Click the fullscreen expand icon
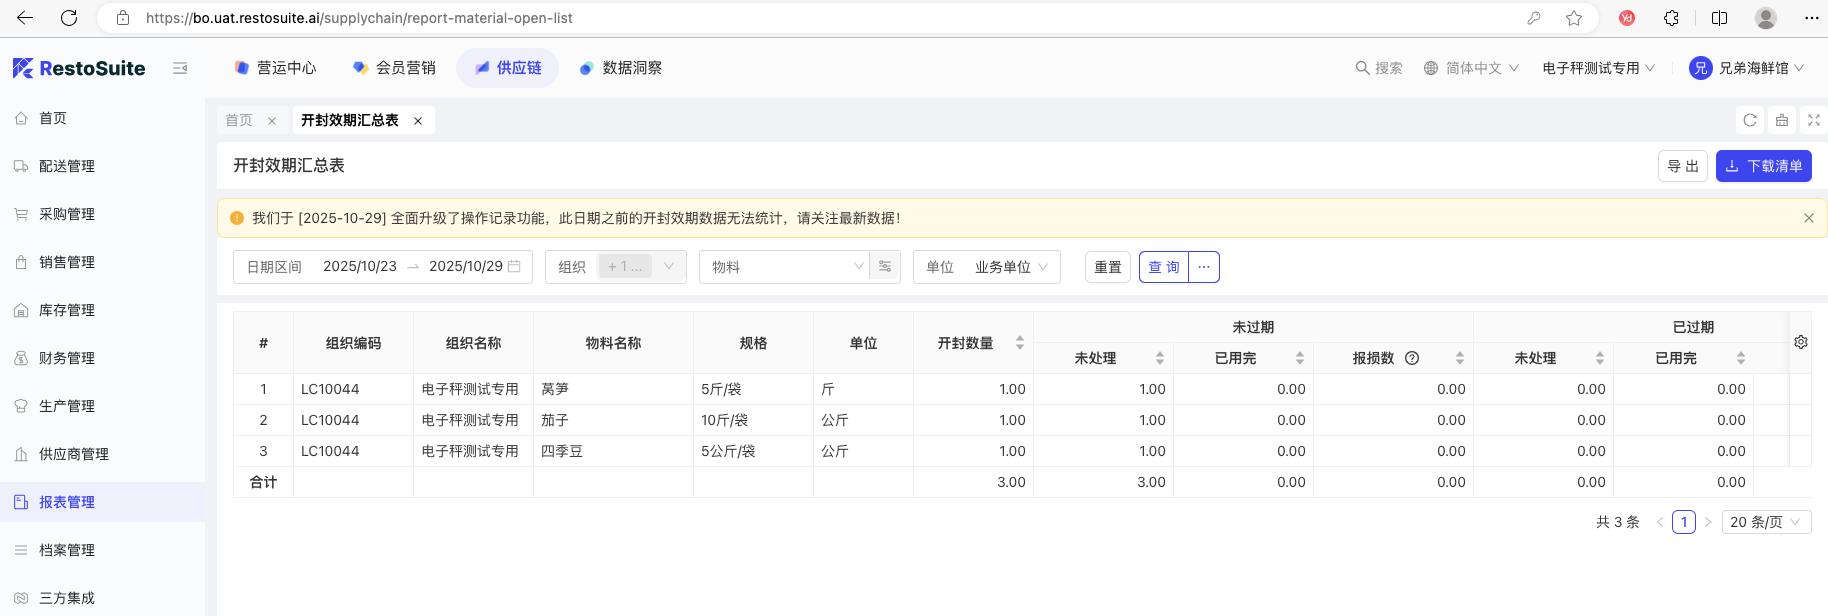 [x=1813, y=120]
